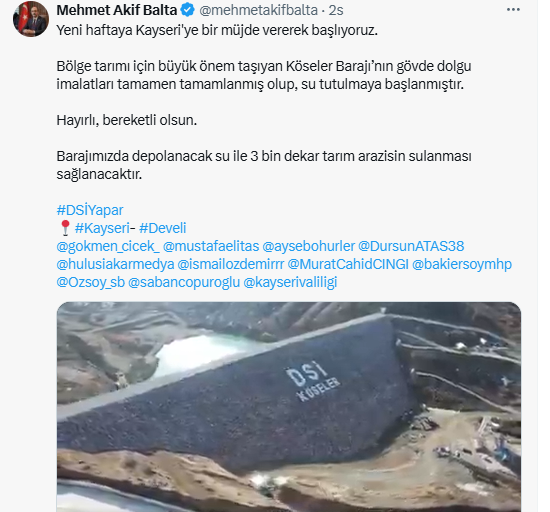
Task: Open the @kayserivaliligi mention
Action: click(x=290, y=282)
